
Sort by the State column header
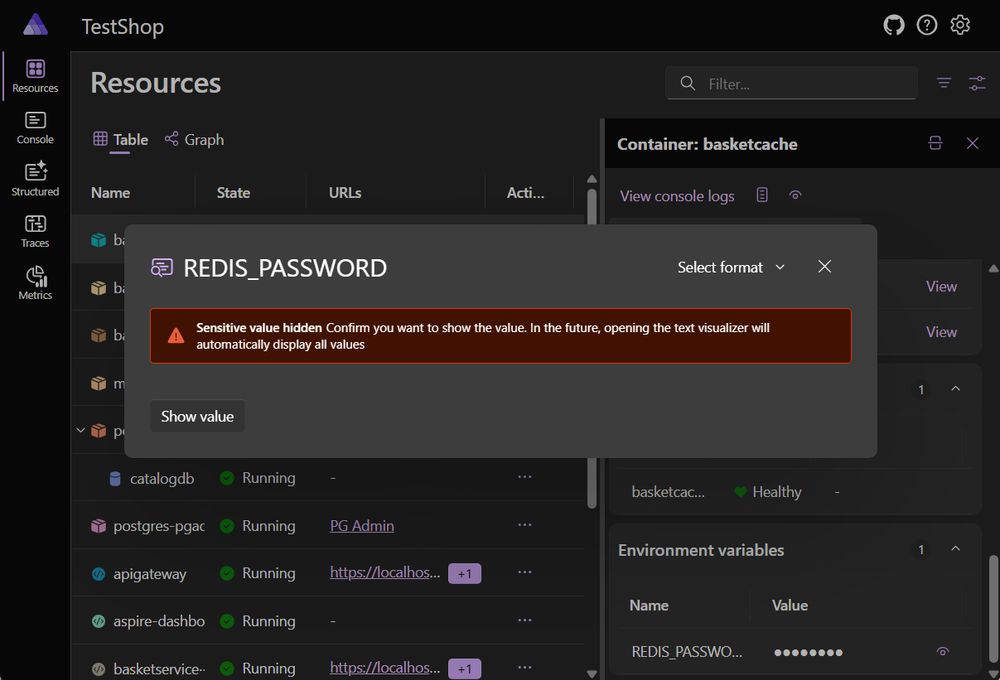point(233,193)
